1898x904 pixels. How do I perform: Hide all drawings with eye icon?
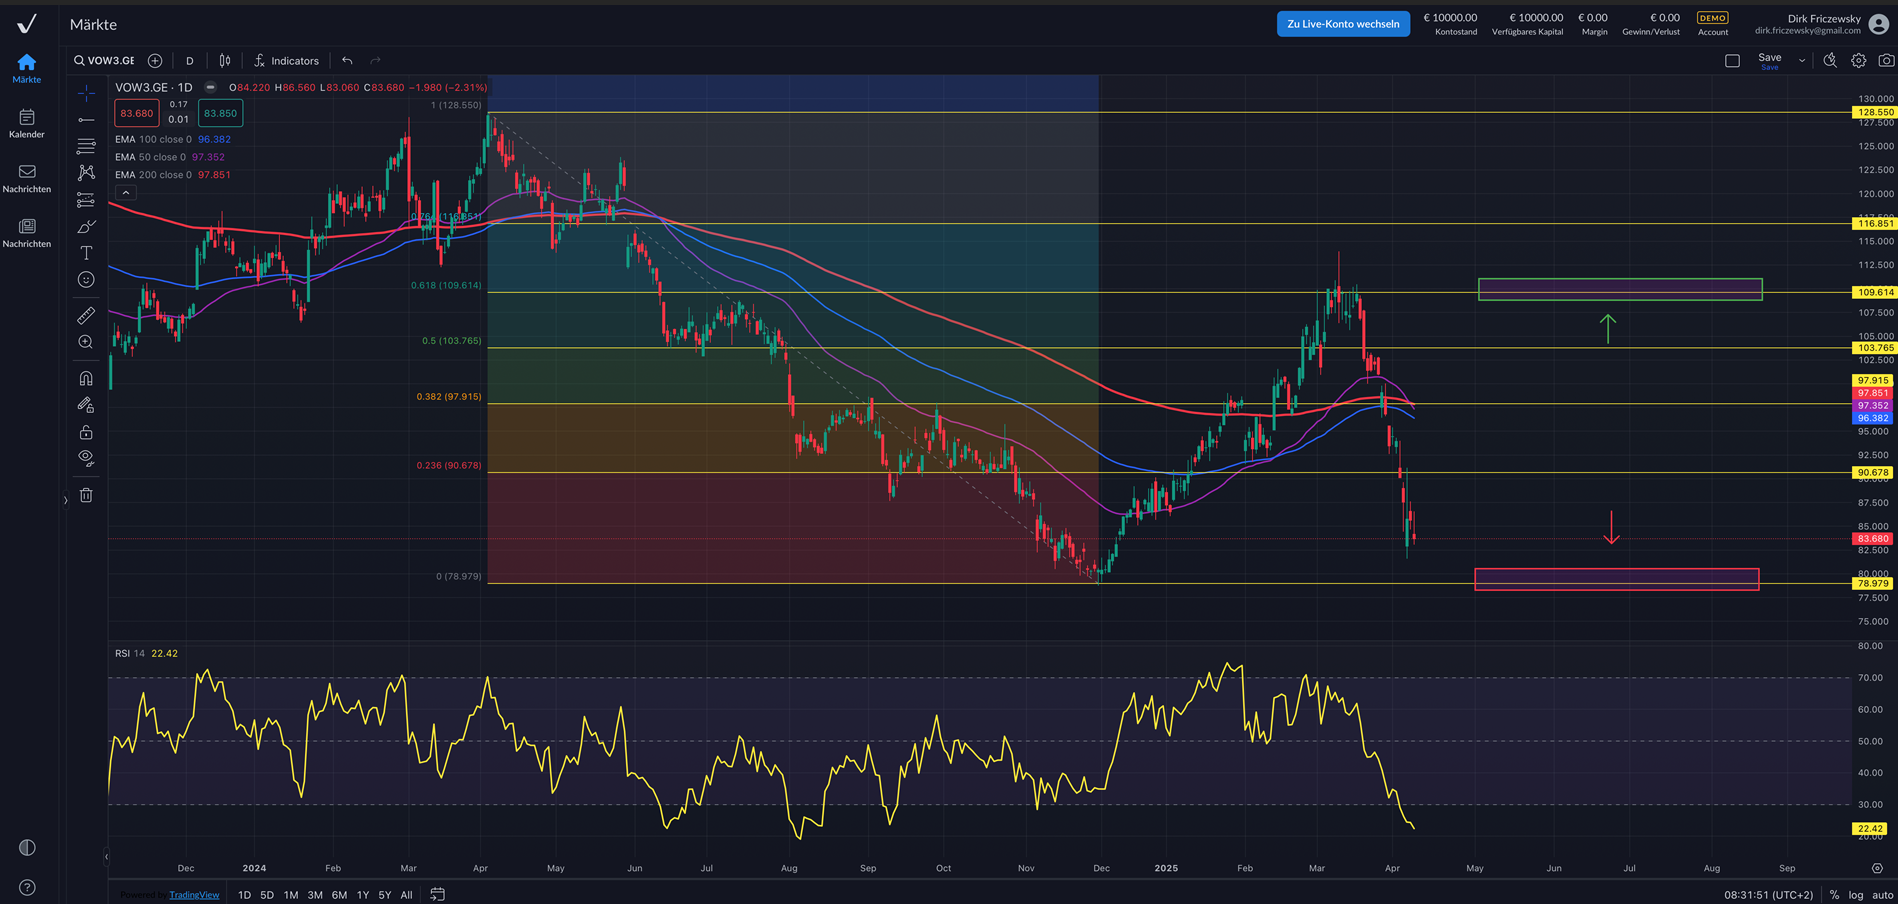86,458
